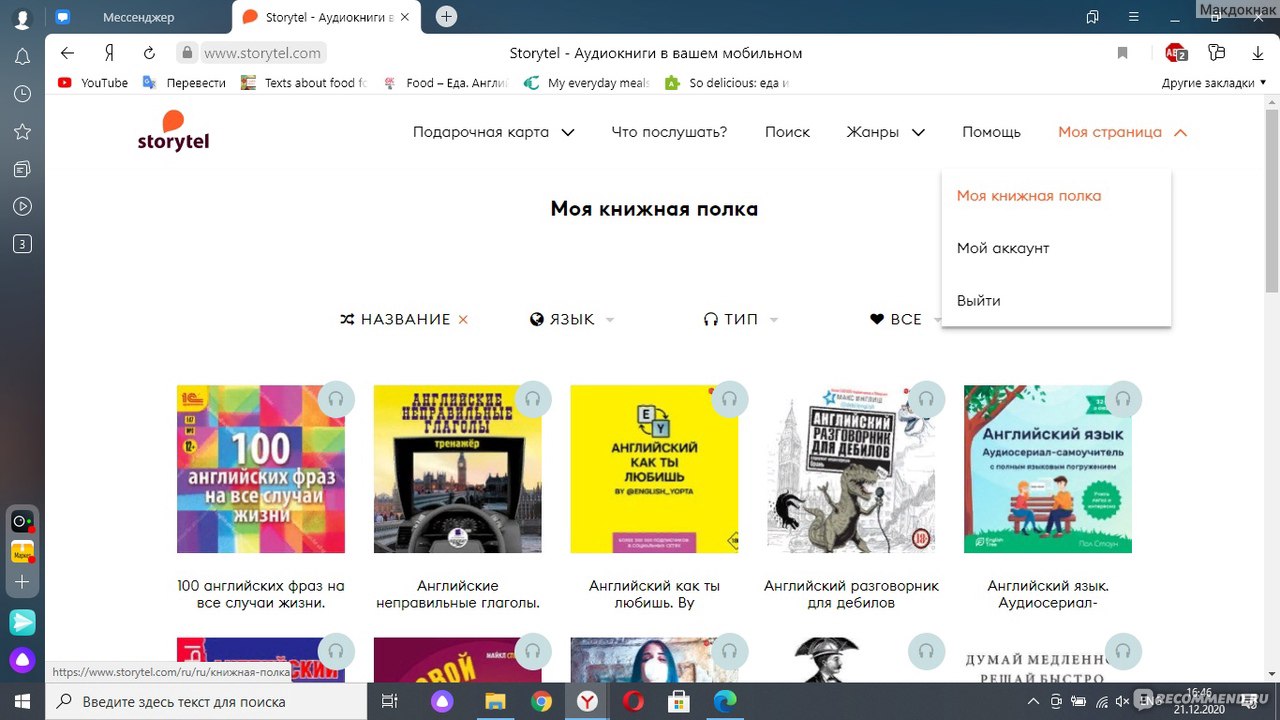This screenshot has height=720, width=1280.
Task: Open Task View on the taskbar
Action: [391, 701]
